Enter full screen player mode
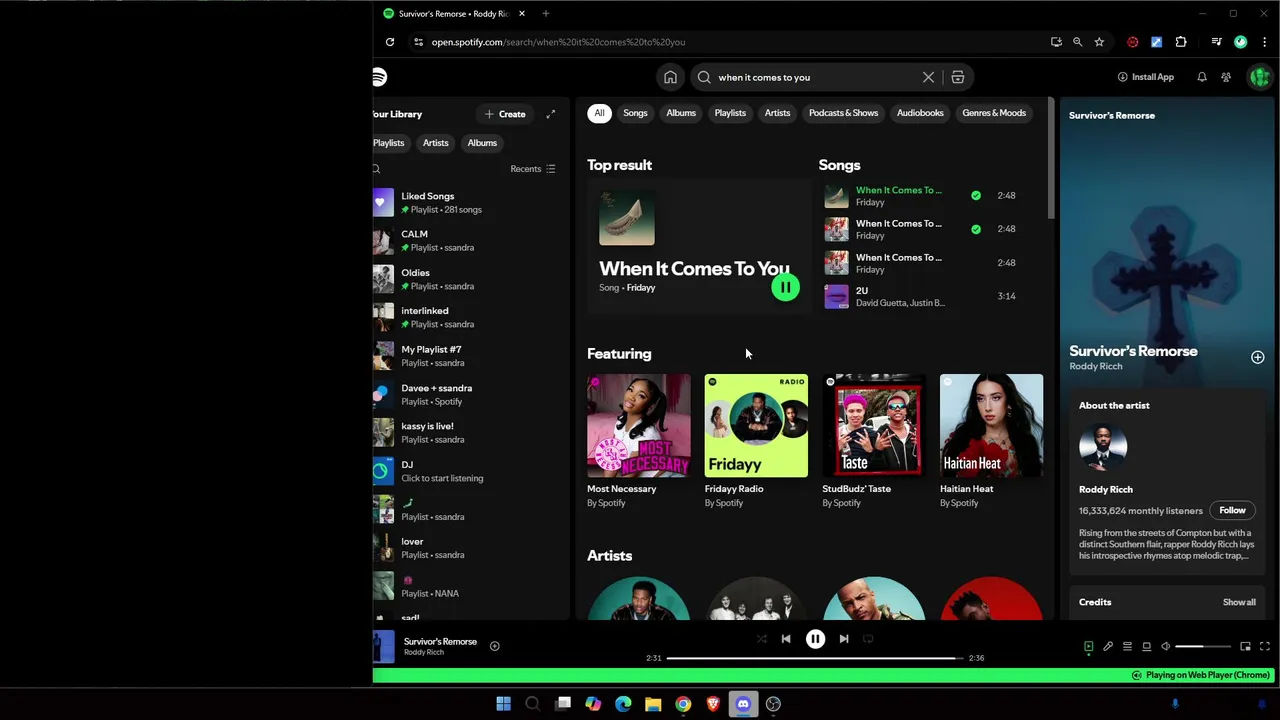1280x720 pixels. (1264, 647)
